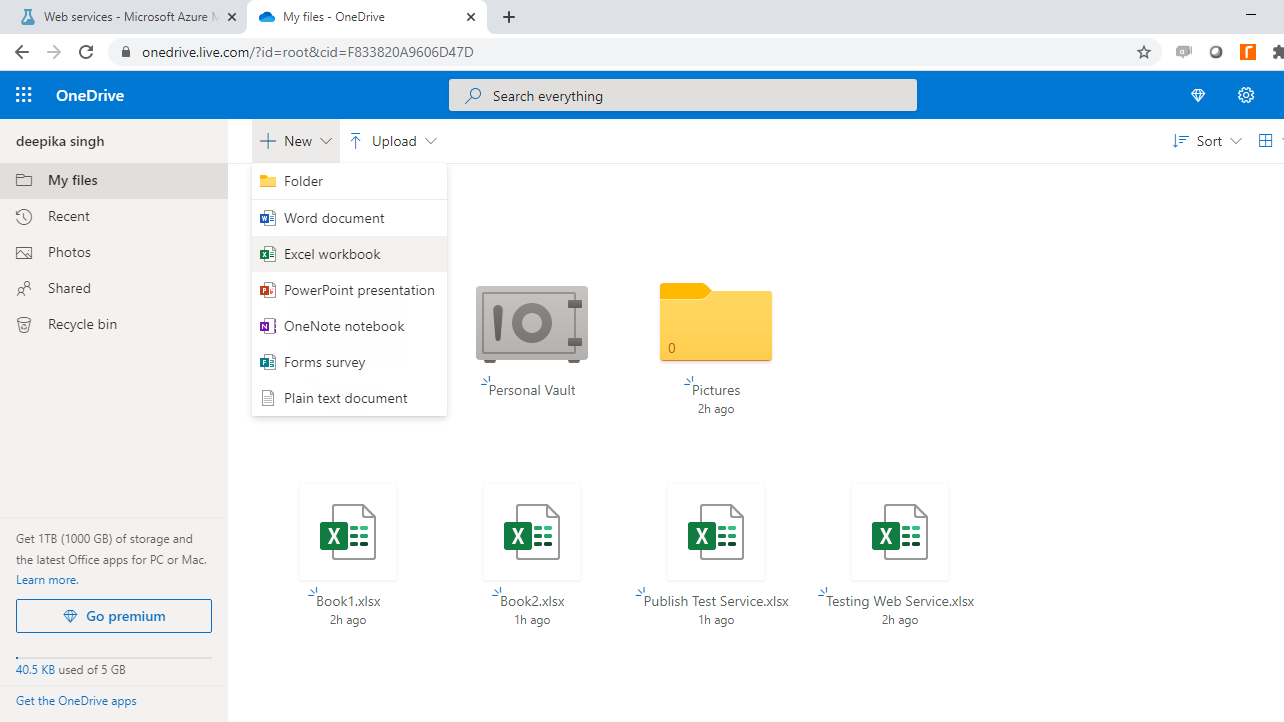
Task: Click the Forms survey icon in New menu
Action: click(x=267, y=362)
